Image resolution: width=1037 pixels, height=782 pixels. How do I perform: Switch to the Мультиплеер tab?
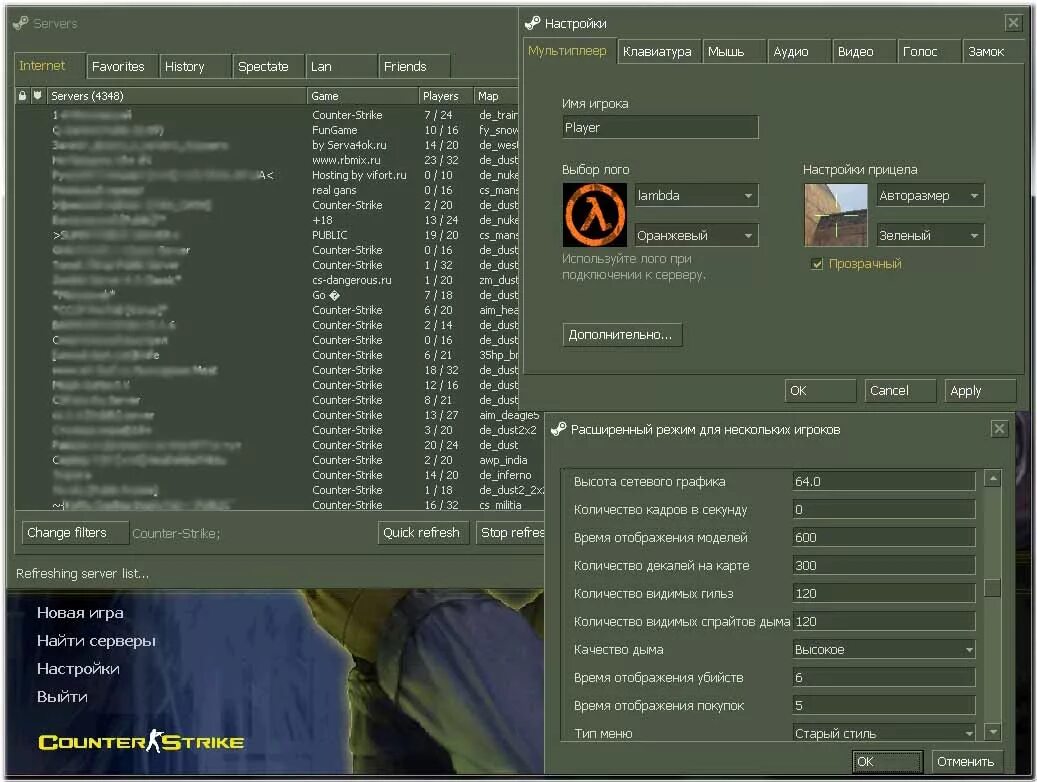tap(567, 51)
